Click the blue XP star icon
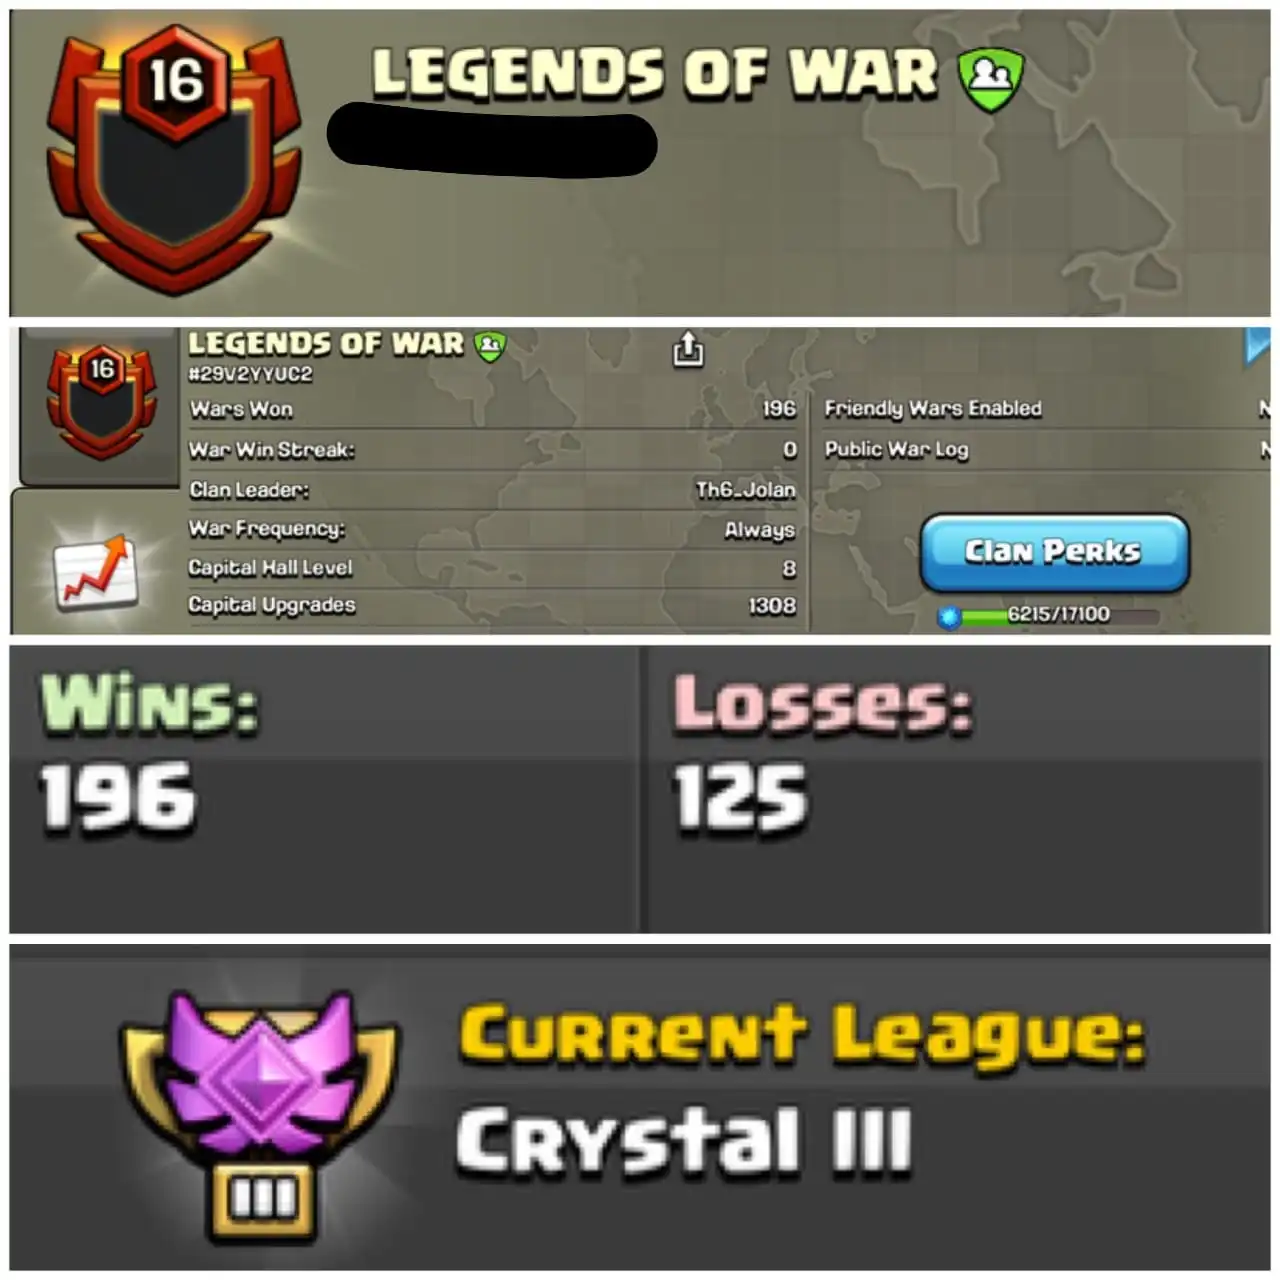 click(x=949, y=616)
